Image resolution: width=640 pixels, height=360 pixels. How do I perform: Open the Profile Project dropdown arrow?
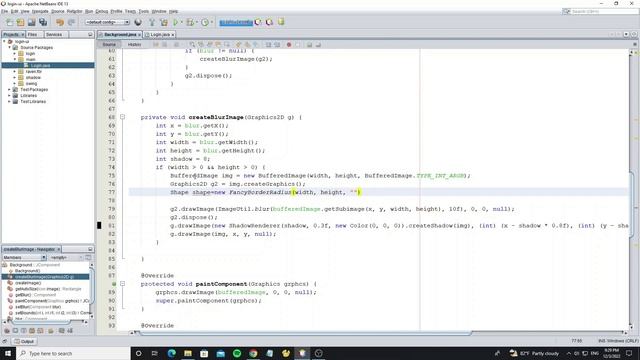click(x=211, y=22)
